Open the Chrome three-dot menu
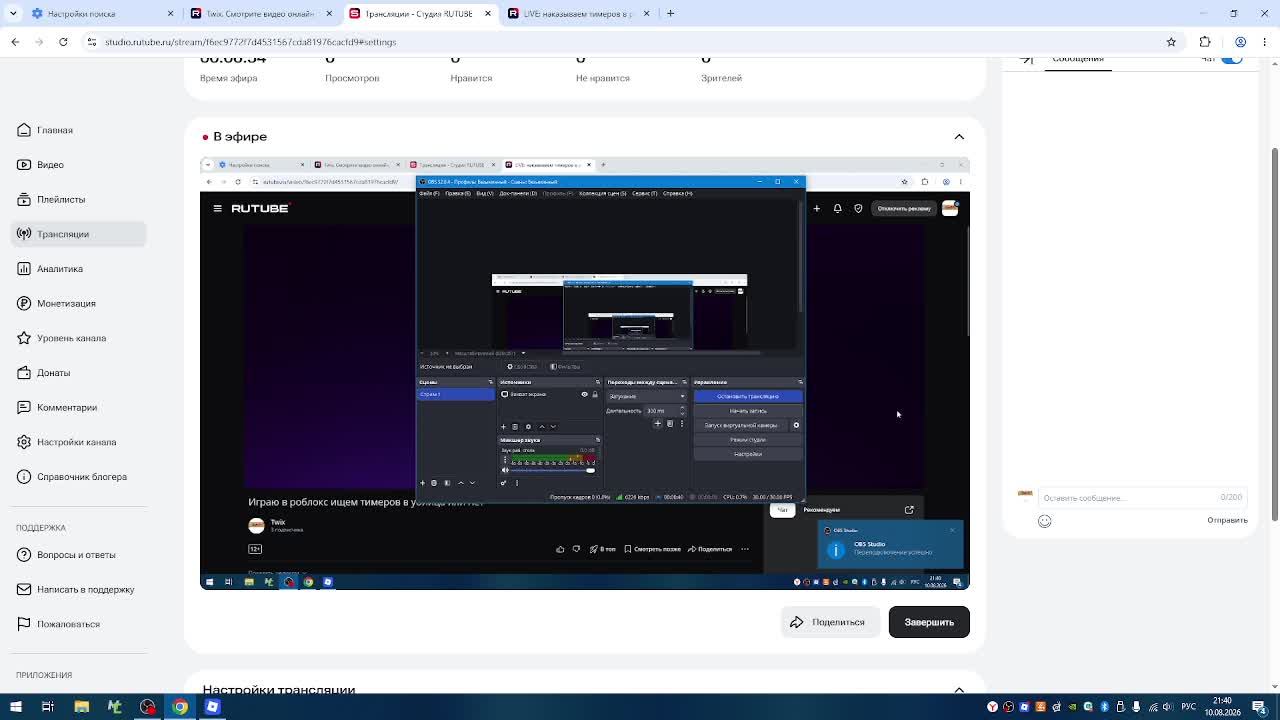1280x720 pixels. point(1265,42)
